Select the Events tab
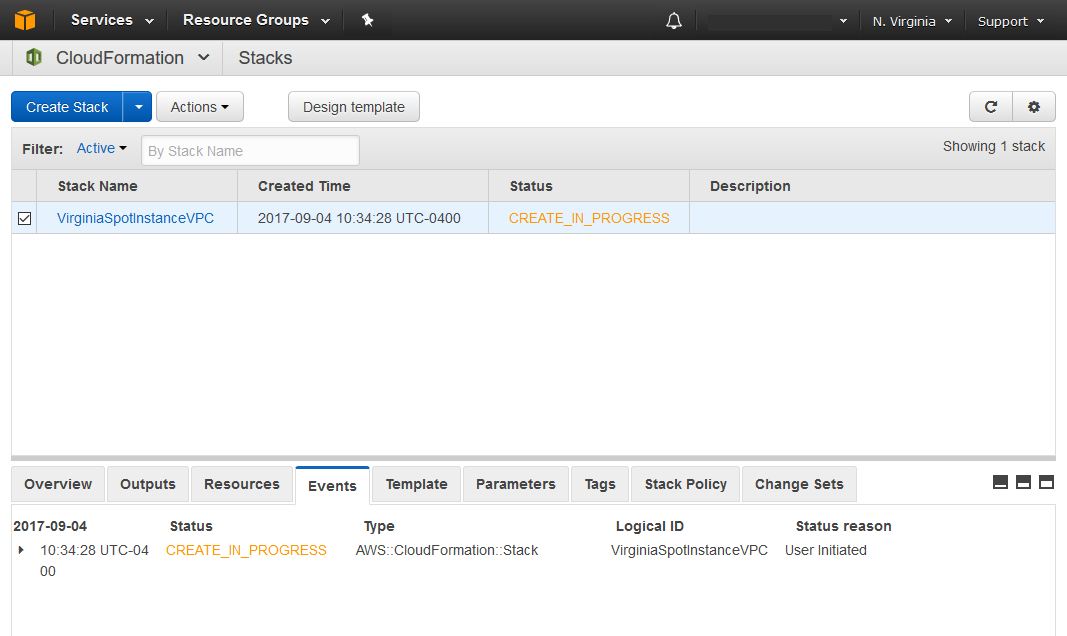The image size is (1067, 636). 332,486
